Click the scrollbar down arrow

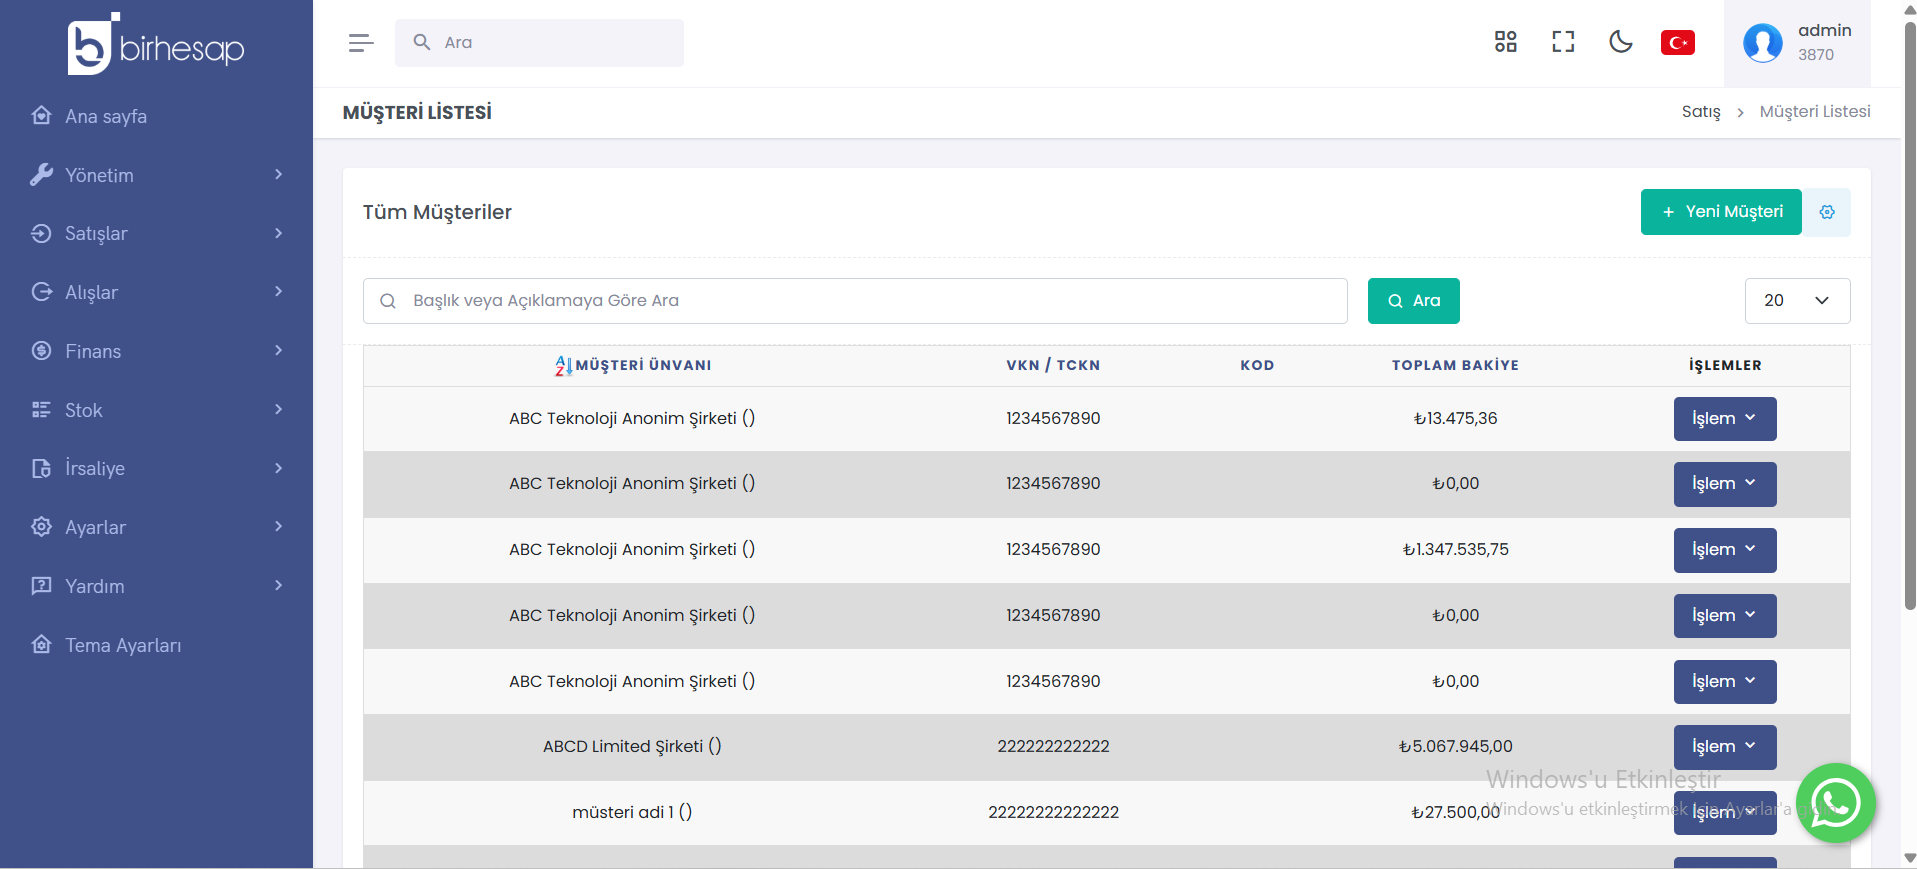tap(1910, 858)
